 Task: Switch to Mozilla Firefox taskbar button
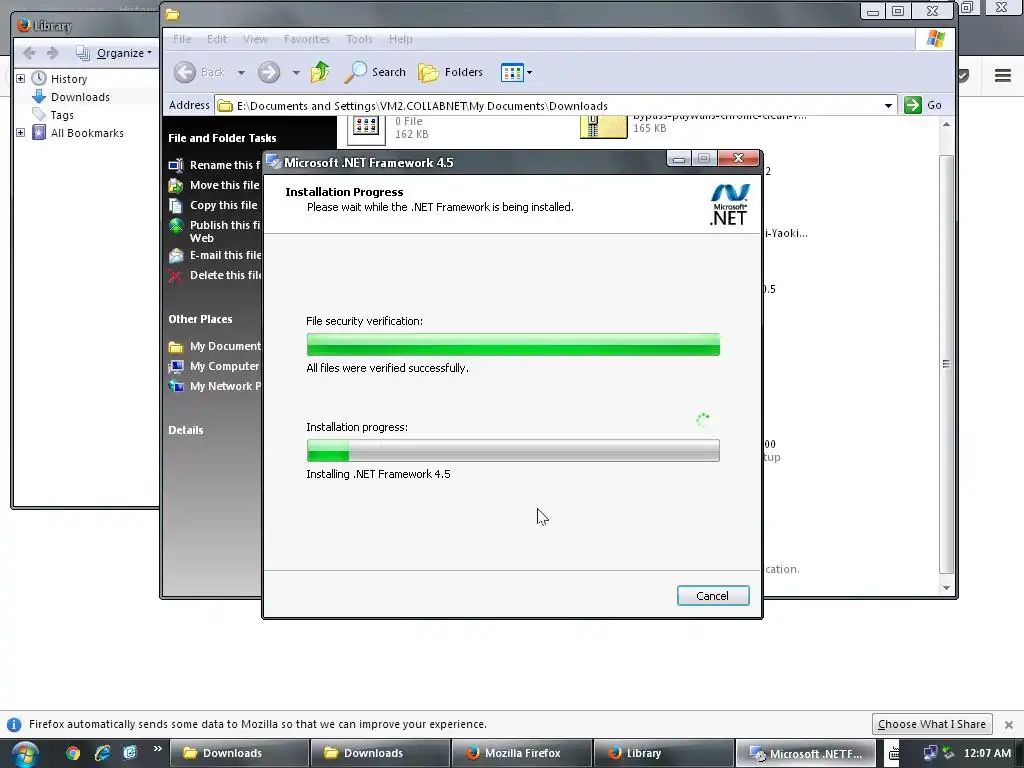tap(522, 753)
